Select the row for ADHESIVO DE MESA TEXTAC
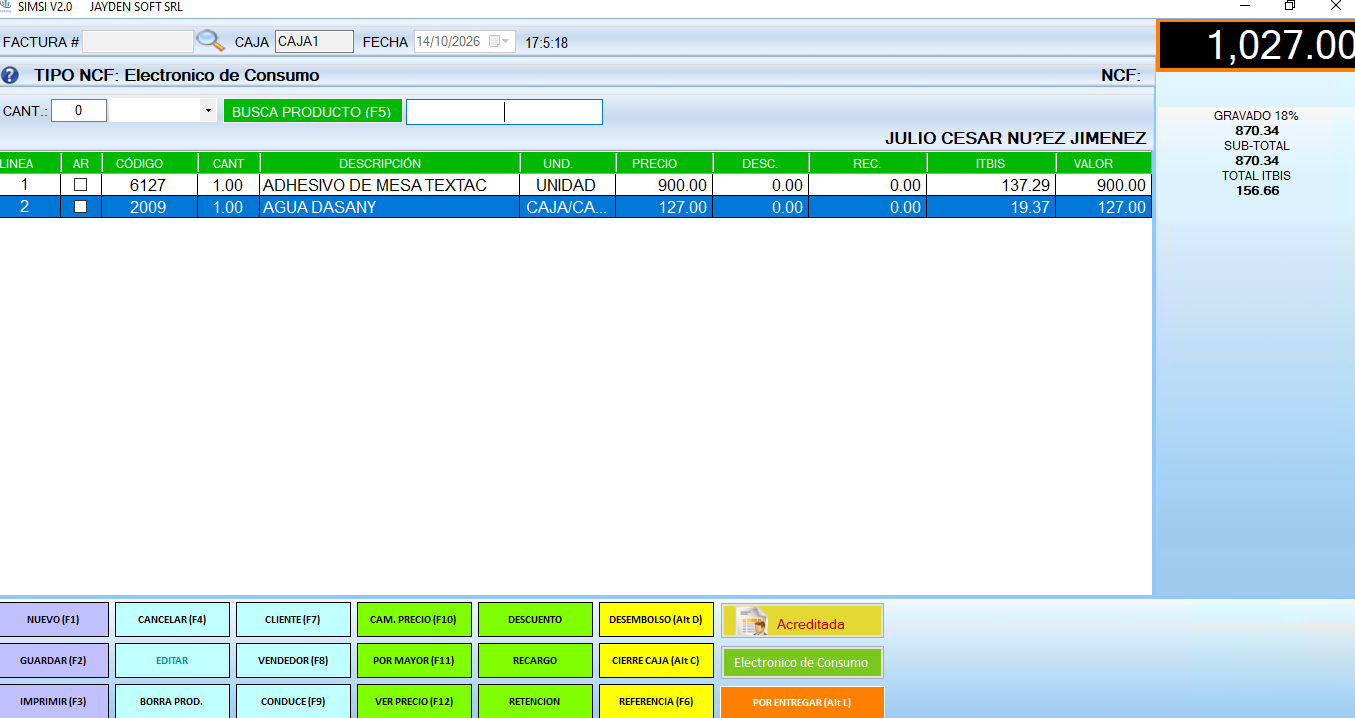 coord(576,185)
